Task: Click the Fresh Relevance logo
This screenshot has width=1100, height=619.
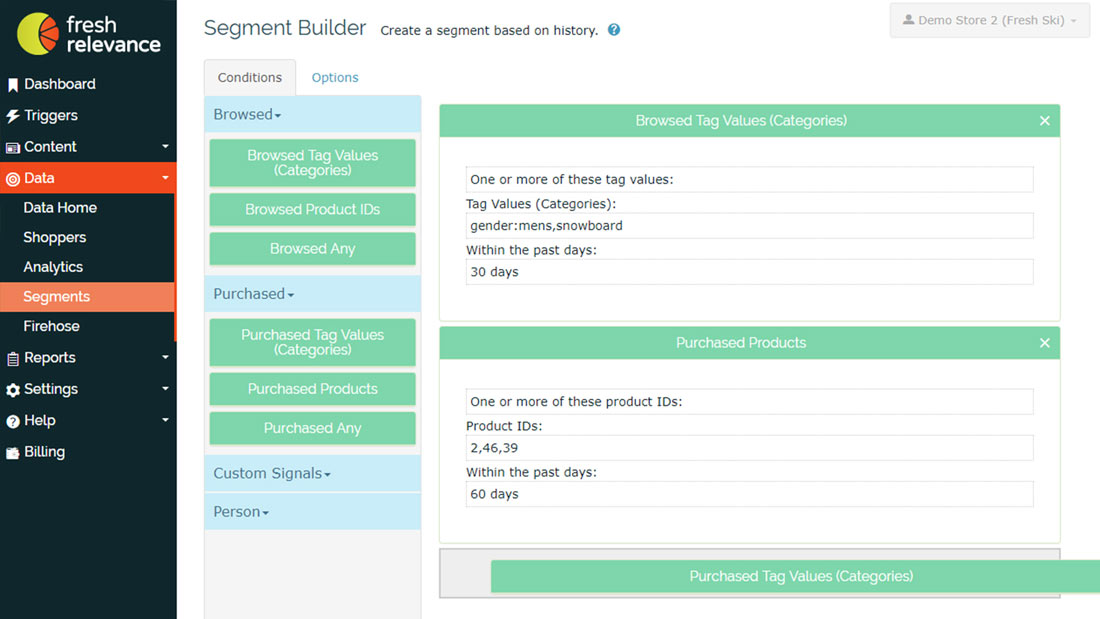Action: click(88, 34)
